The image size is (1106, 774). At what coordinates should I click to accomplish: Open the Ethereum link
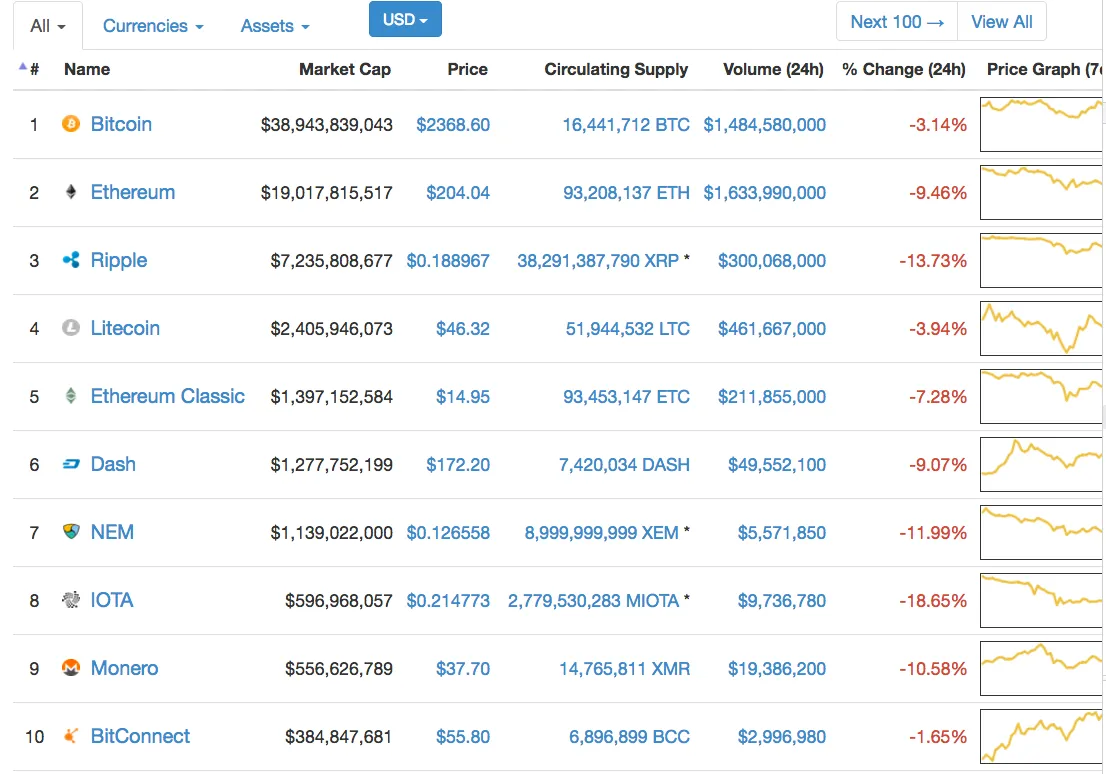pyautogui.click(x=133, y=192)
